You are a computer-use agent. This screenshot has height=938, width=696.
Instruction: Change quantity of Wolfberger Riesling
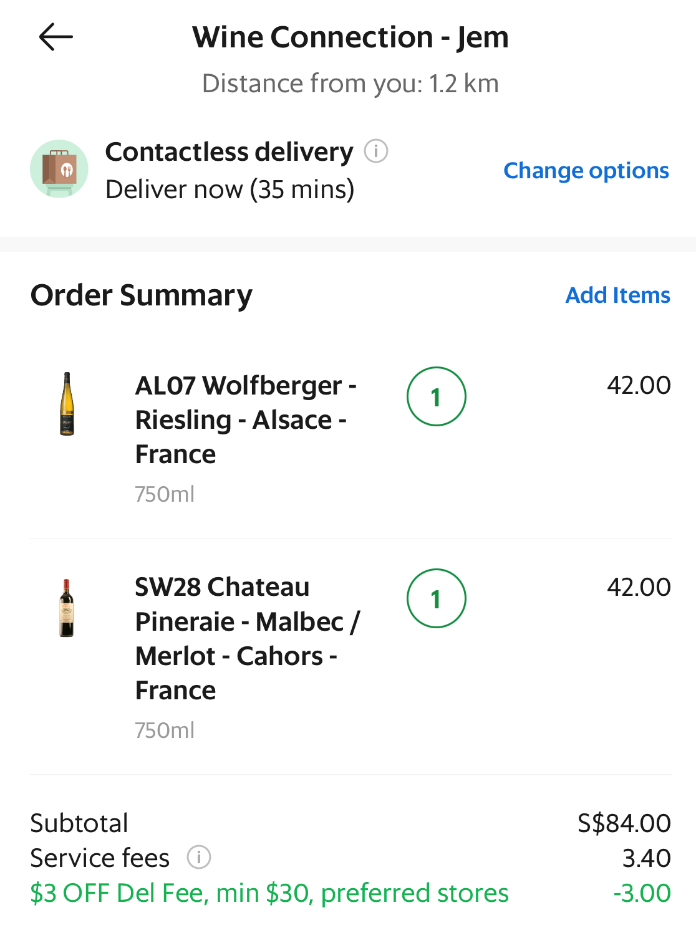(x=436, y=396)
